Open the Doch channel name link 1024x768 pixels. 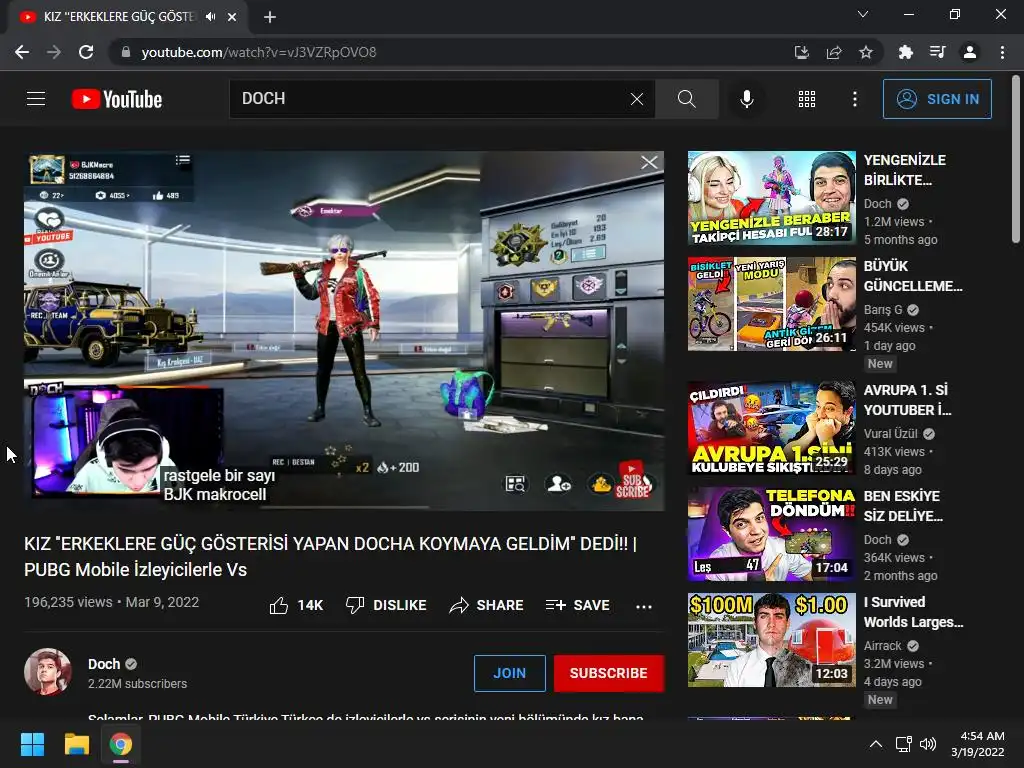104,664
